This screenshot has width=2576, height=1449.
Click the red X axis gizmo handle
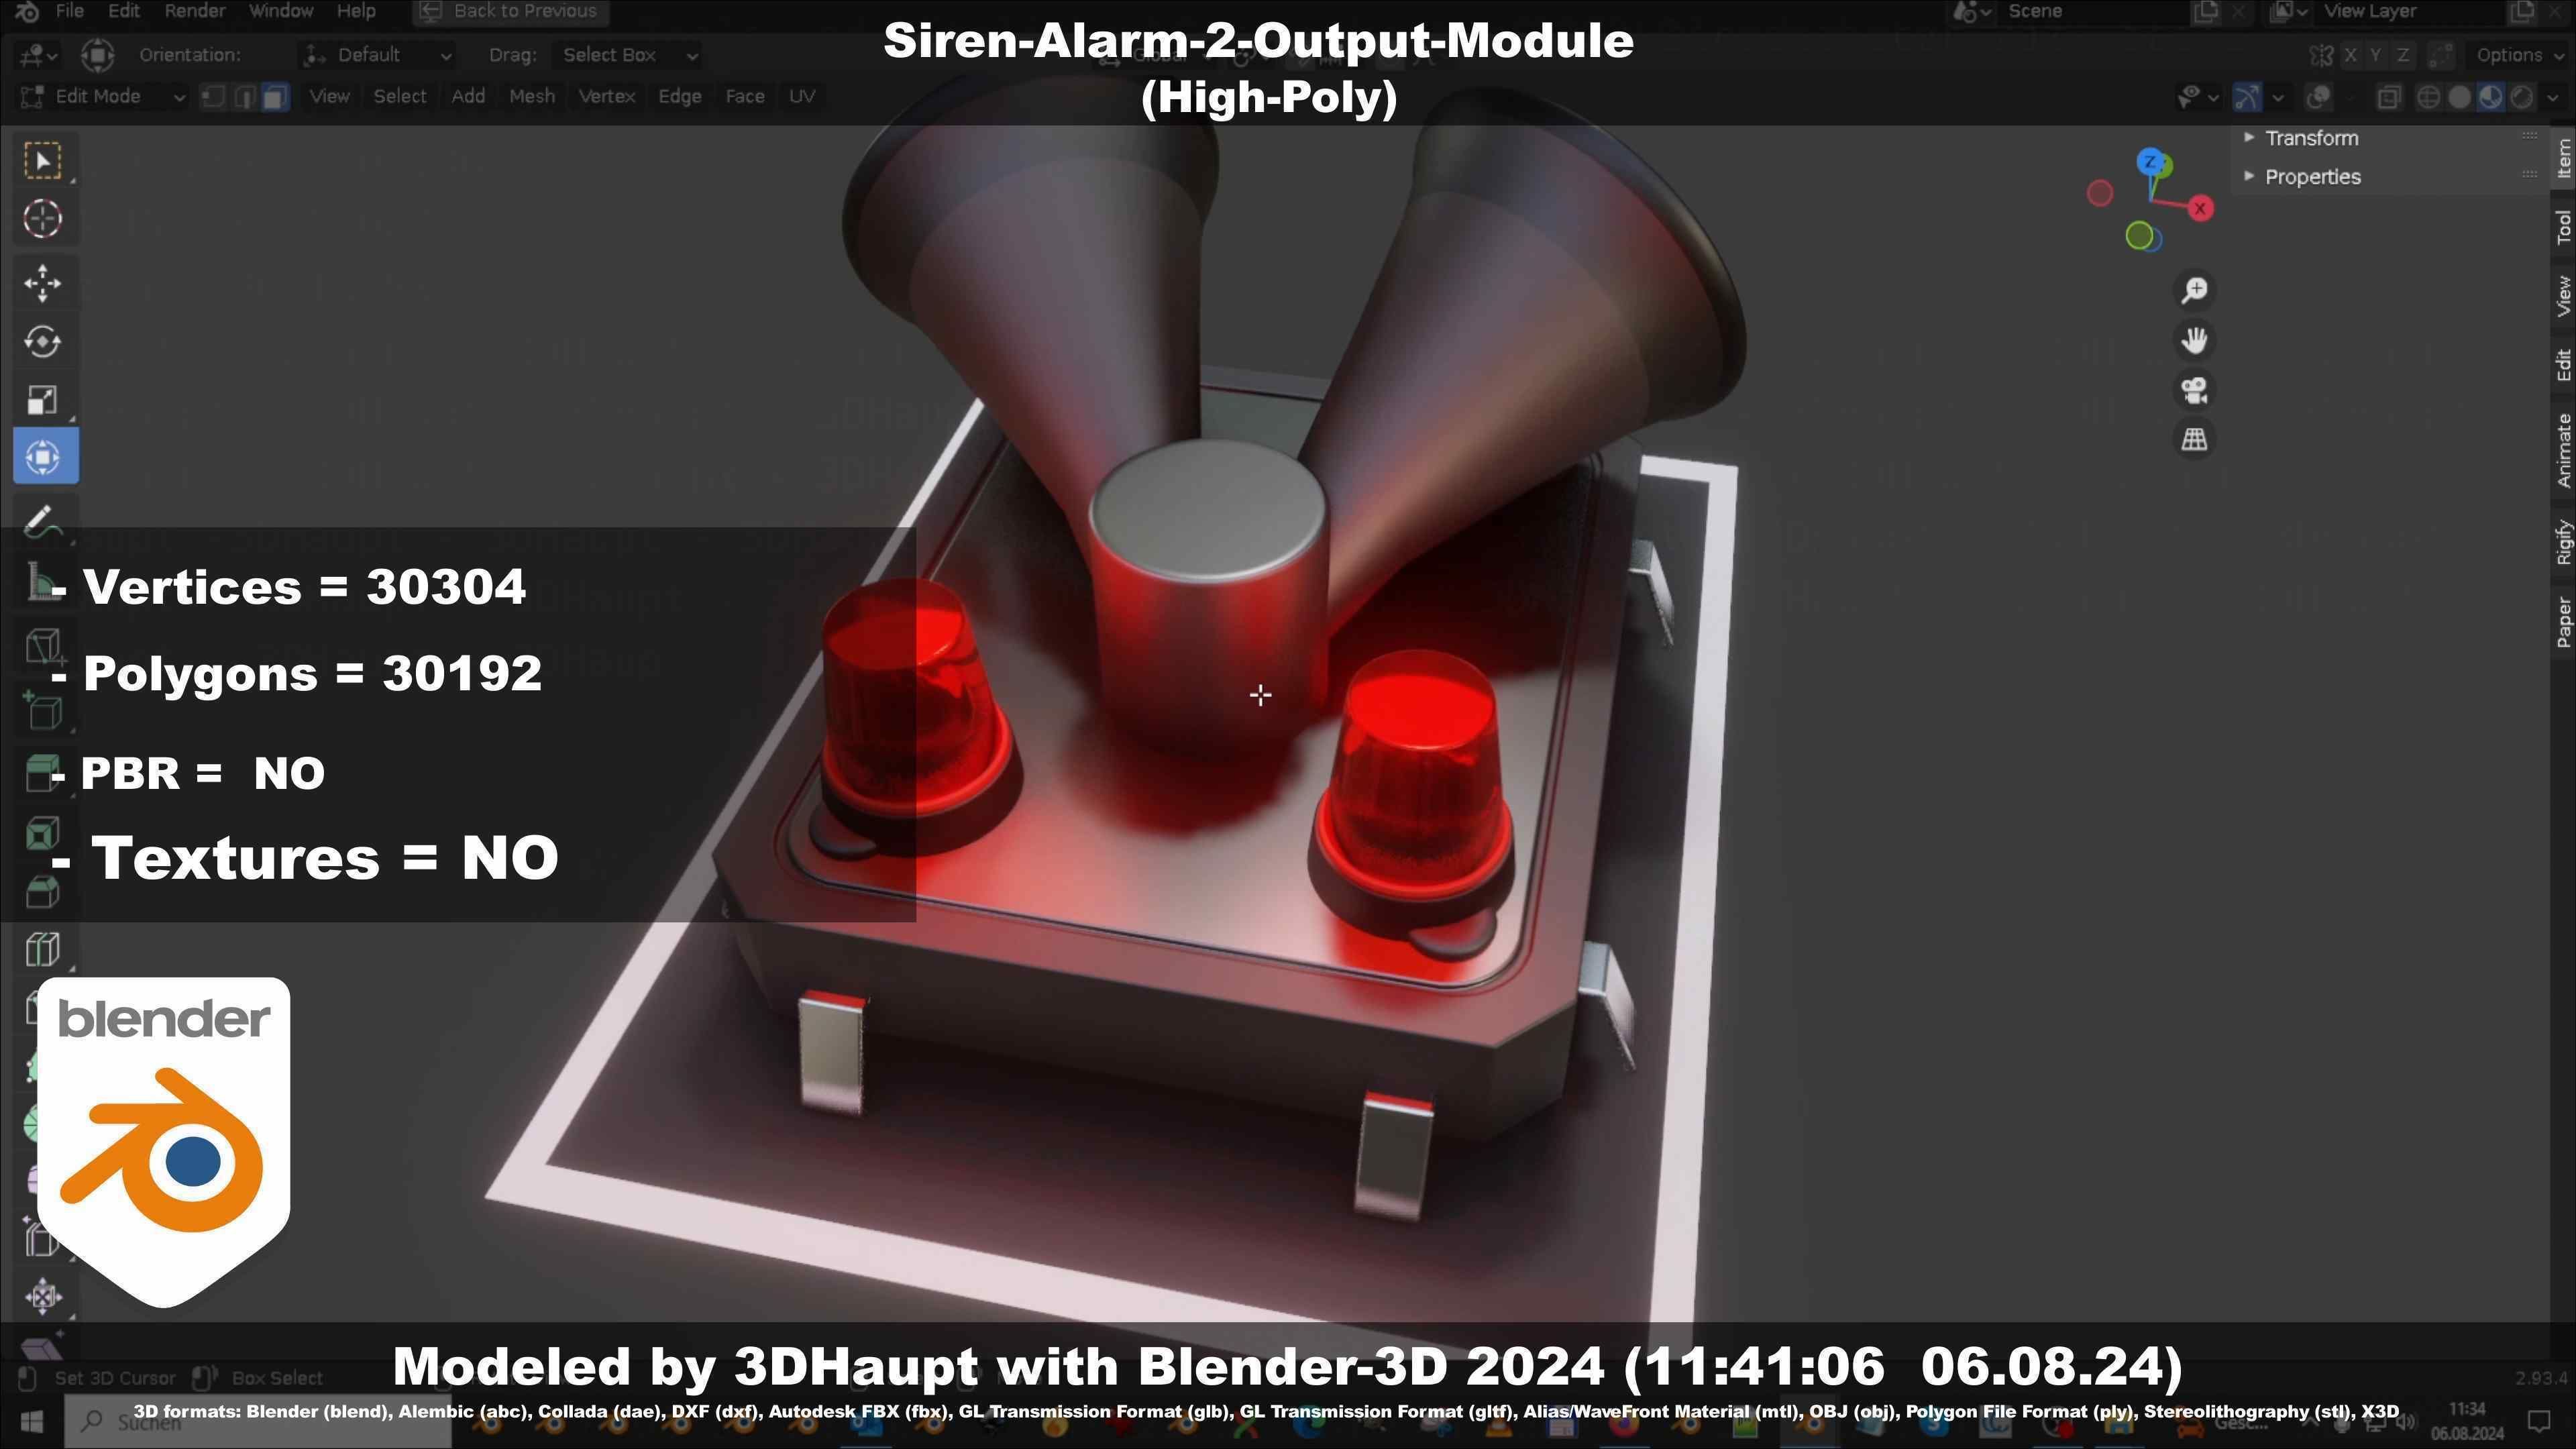pos(2200,208)
